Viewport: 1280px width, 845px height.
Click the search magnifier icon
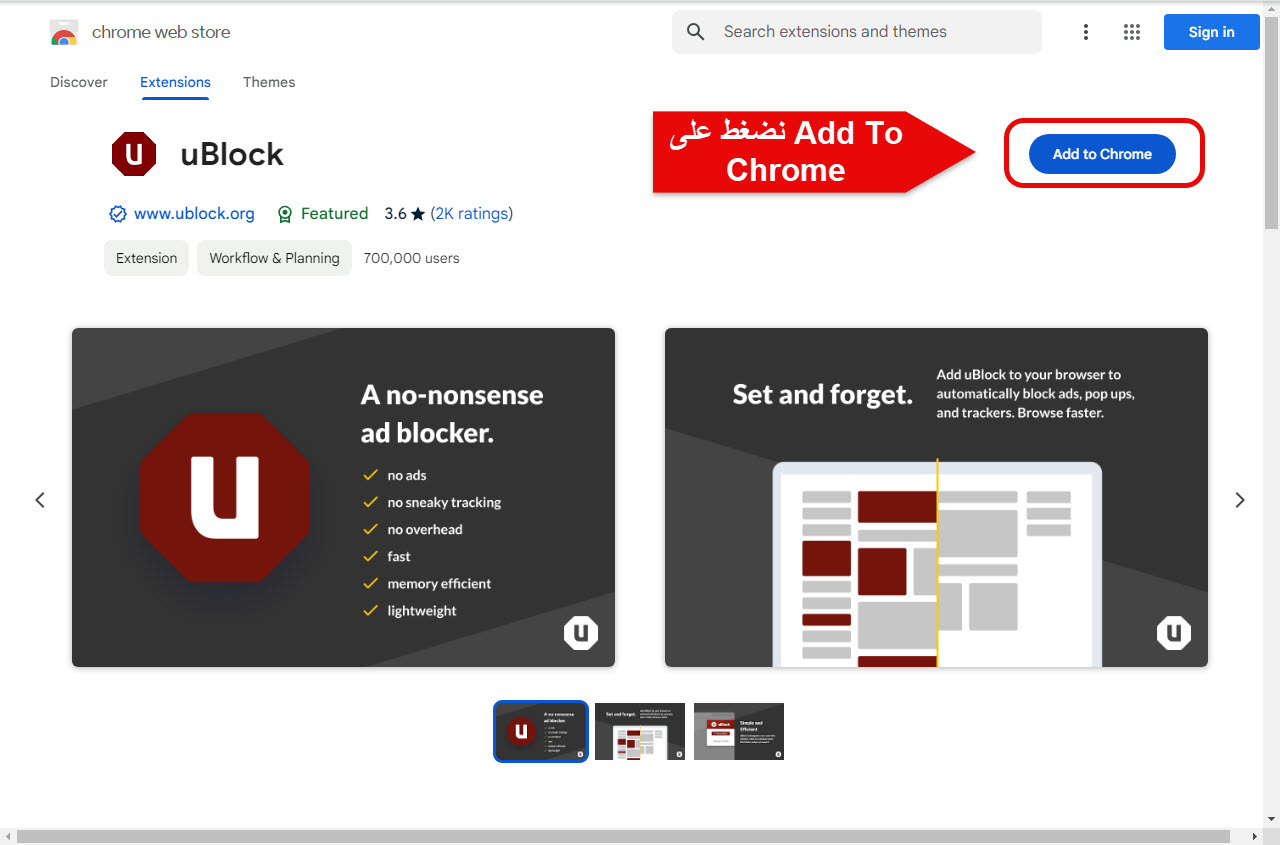696,32
